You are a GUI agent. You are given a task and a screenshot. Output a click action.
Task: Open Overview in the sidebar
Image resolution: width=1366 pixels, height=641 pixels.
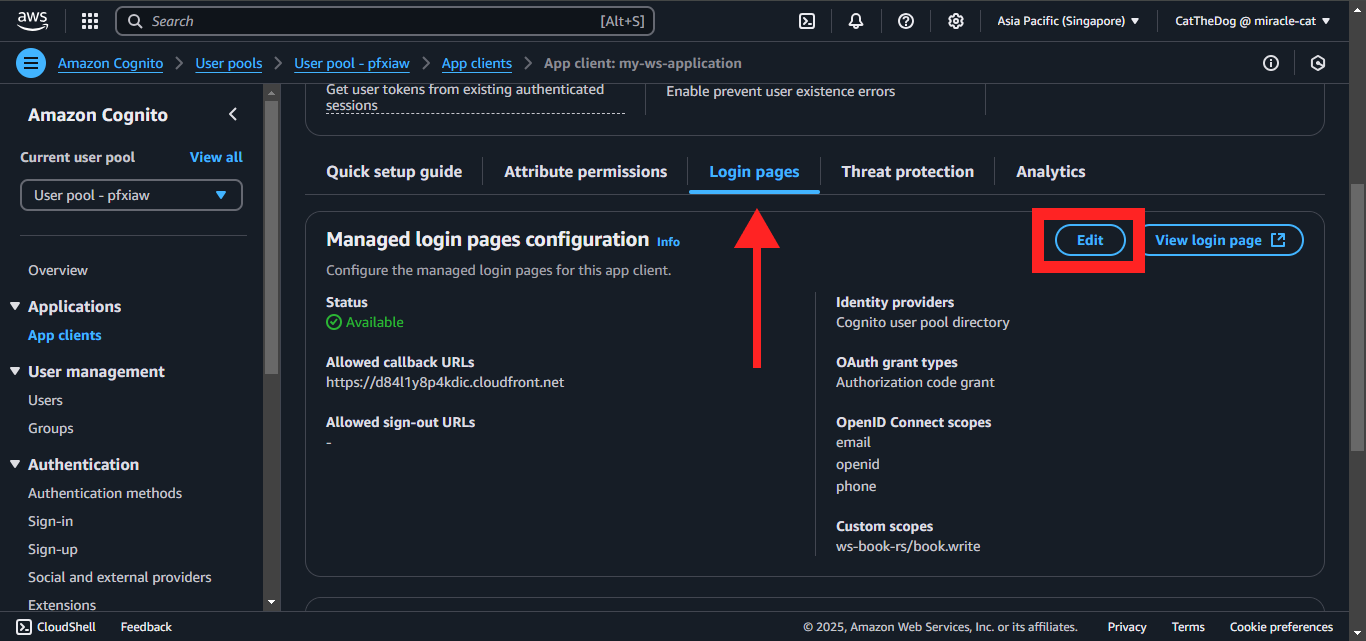click(58, 270)
